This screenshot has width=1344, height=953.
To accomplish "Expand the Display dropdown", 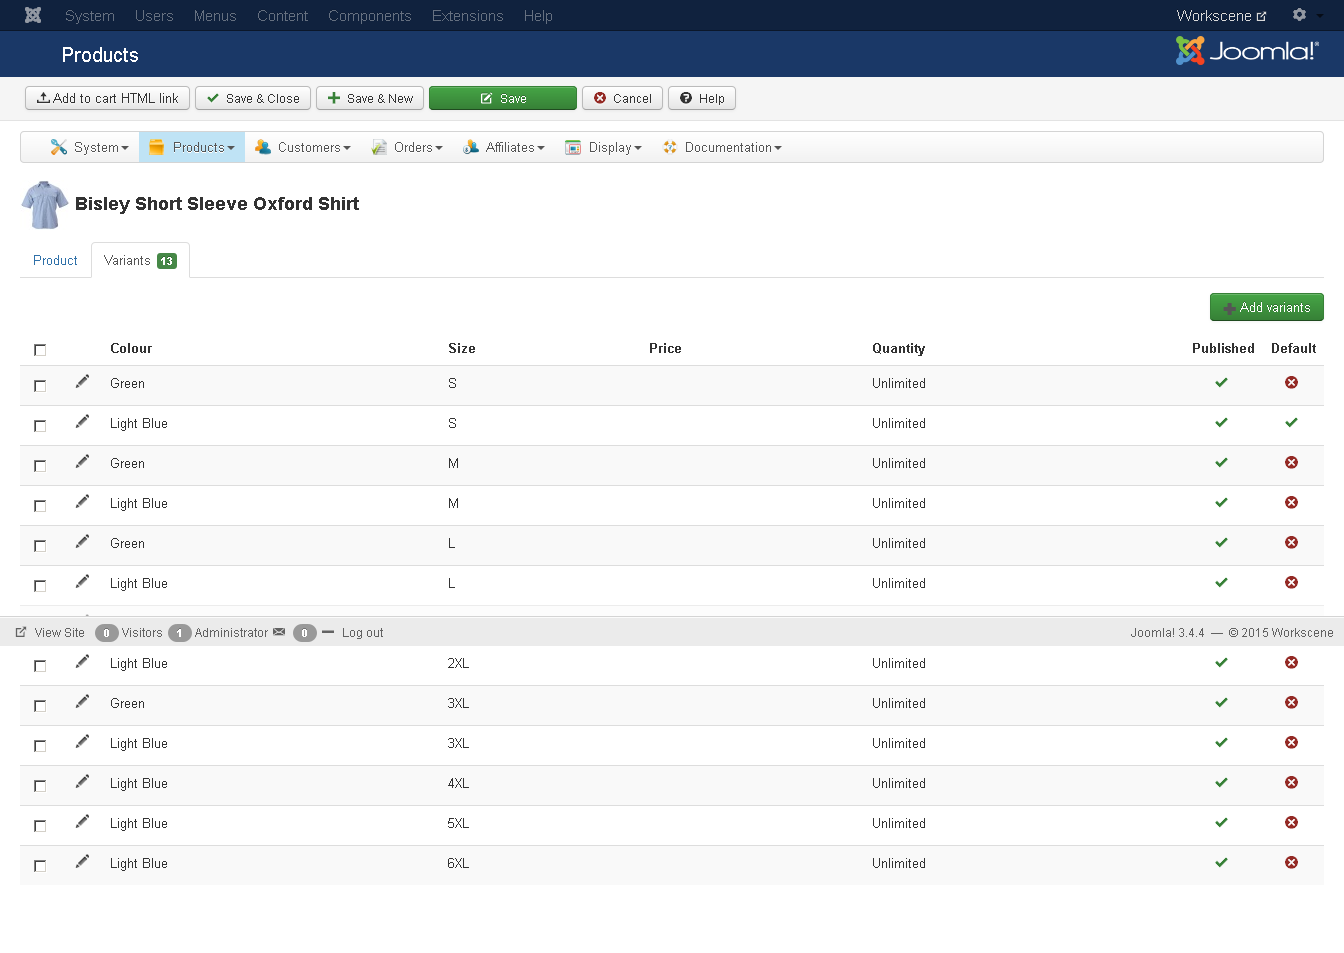I will pyautogui.click(x=603, y=147).
